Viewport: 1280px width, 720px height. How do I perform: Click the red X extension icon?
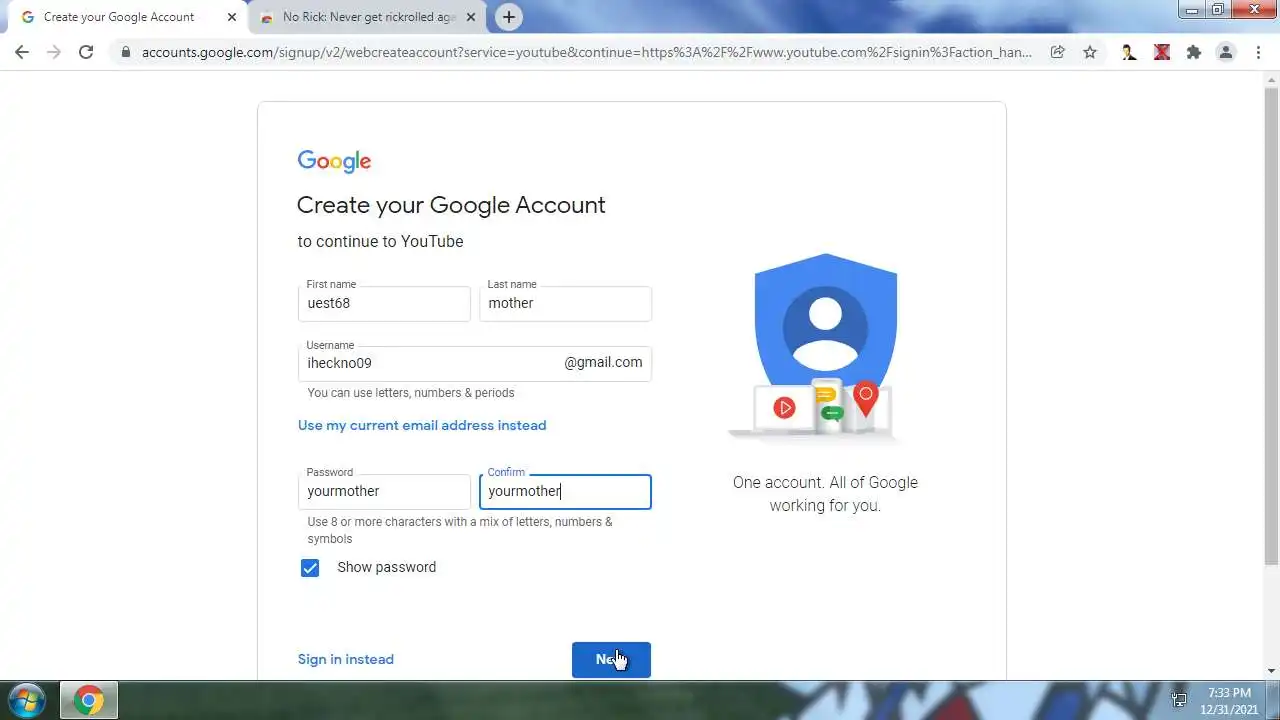click(1161, 53)
